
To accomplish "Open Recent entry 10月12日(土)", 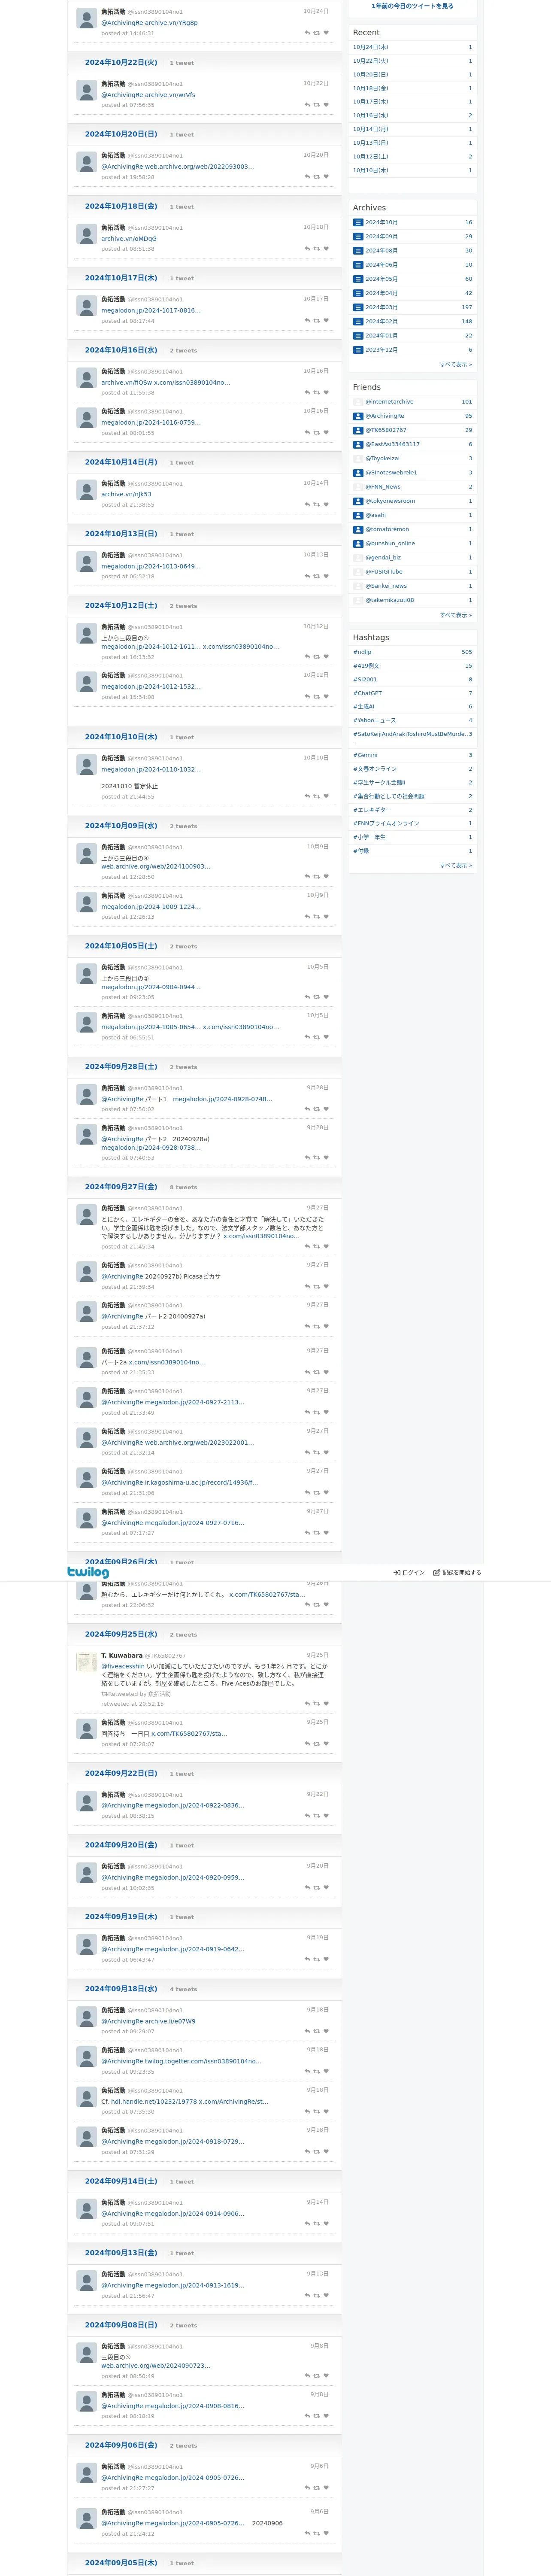I will pyautogui.click(x=371, y=156).
